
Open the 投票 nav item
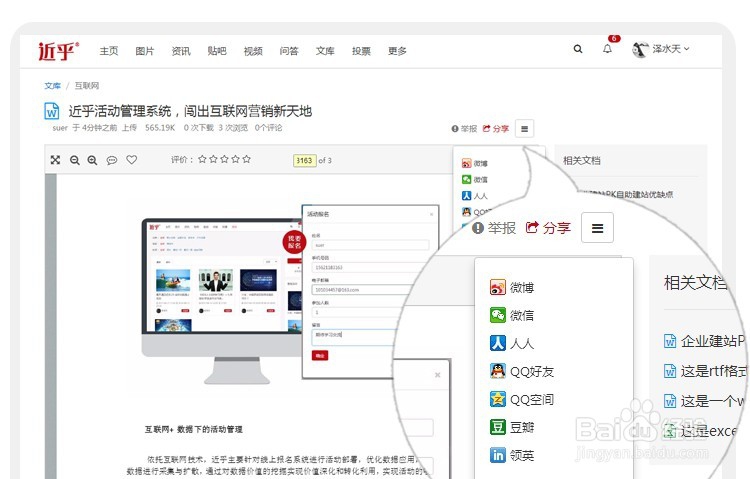[361, 51]
